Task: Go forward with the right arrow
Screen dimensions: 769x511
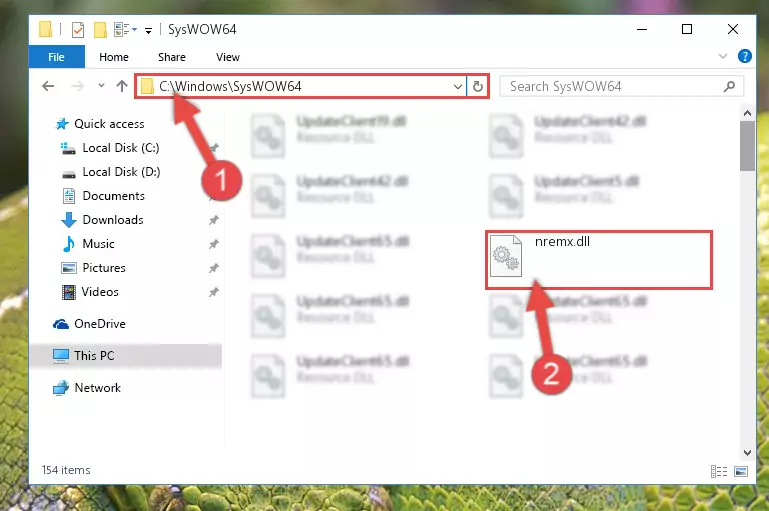Action: point(77,86)
